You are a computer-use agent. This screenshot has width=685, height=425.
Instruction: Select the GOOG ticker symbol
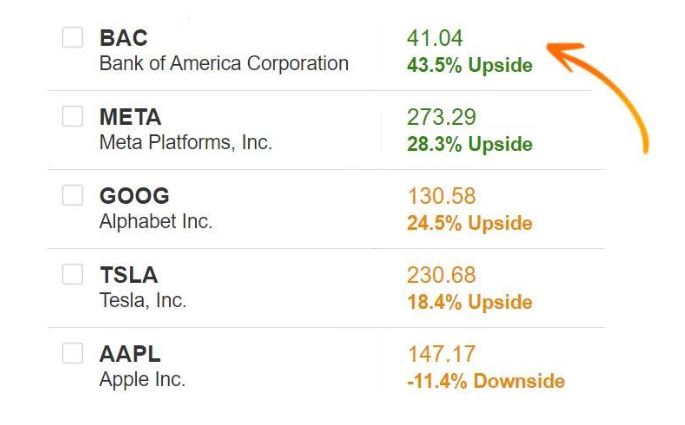135,196
